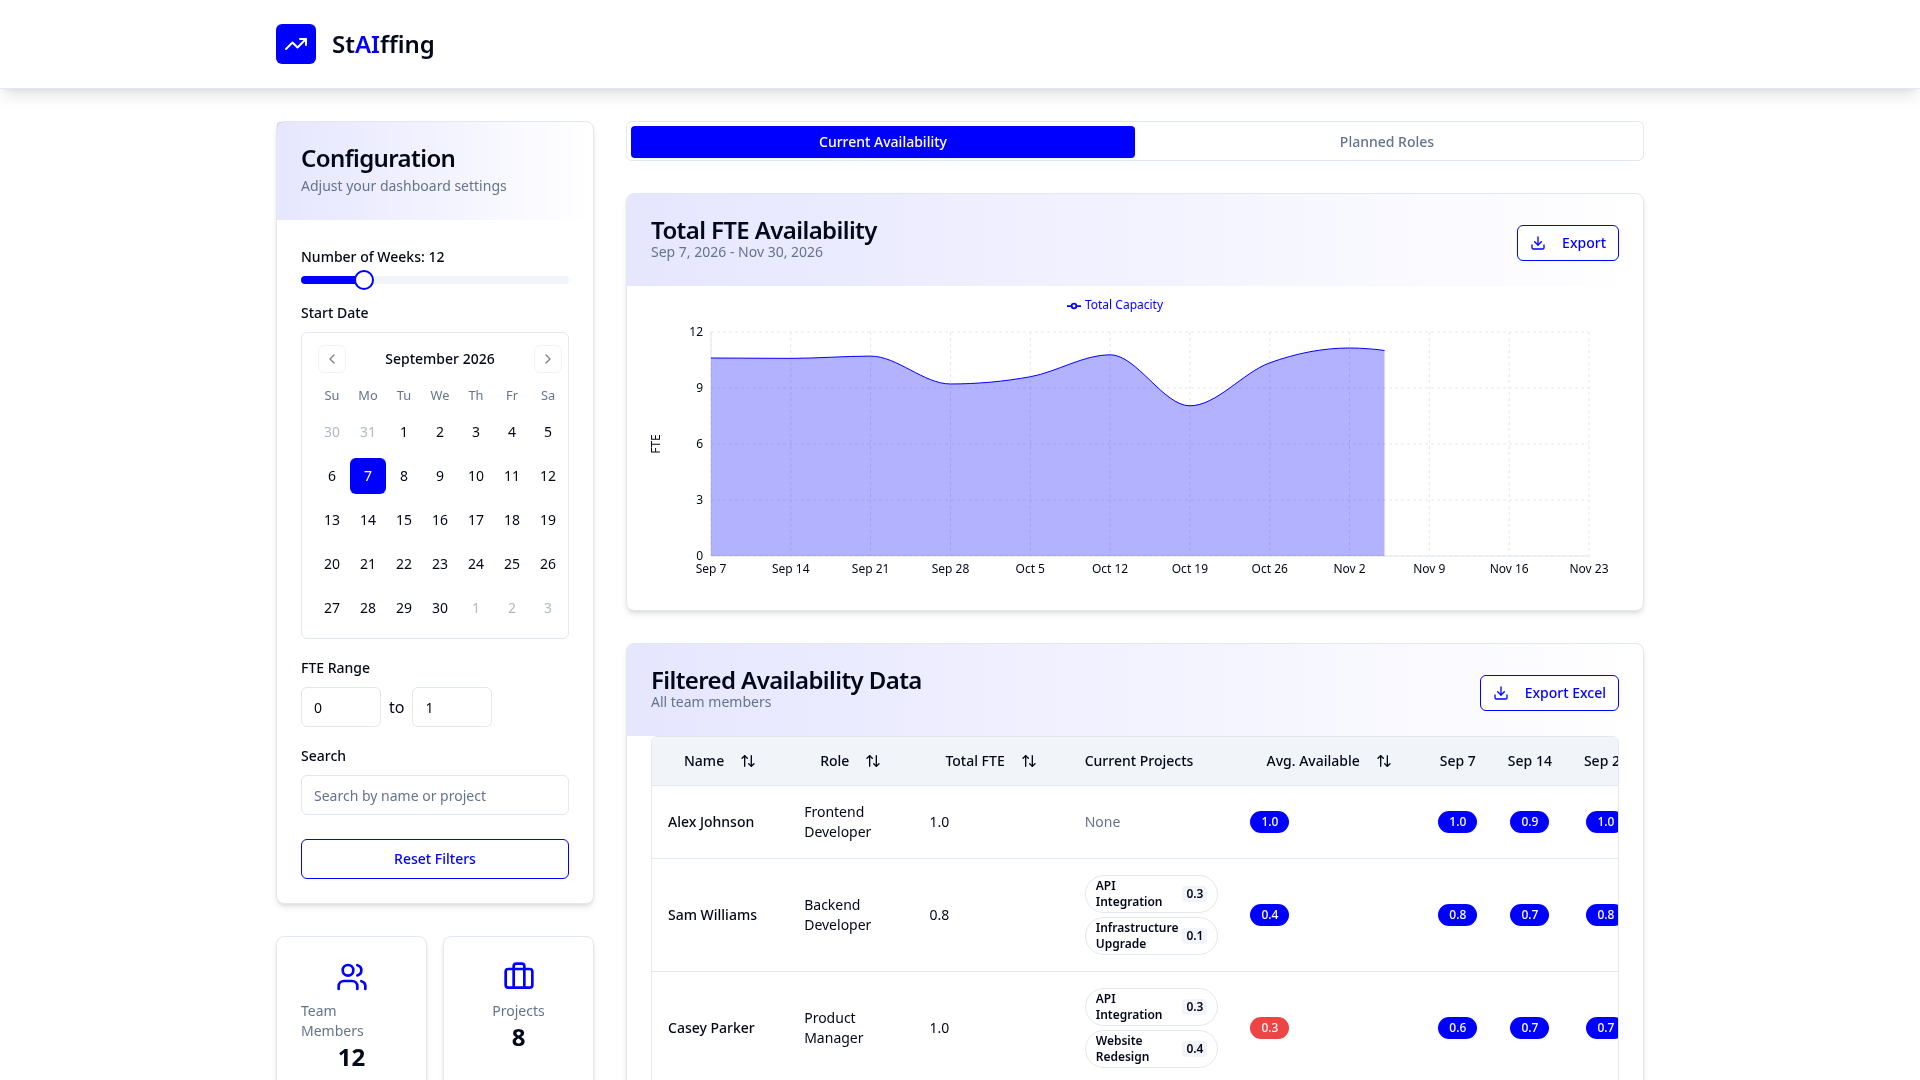Click the FTE Range minimum input
The height and width of the screenshot is (1080, 1920).
pos(341,707)
